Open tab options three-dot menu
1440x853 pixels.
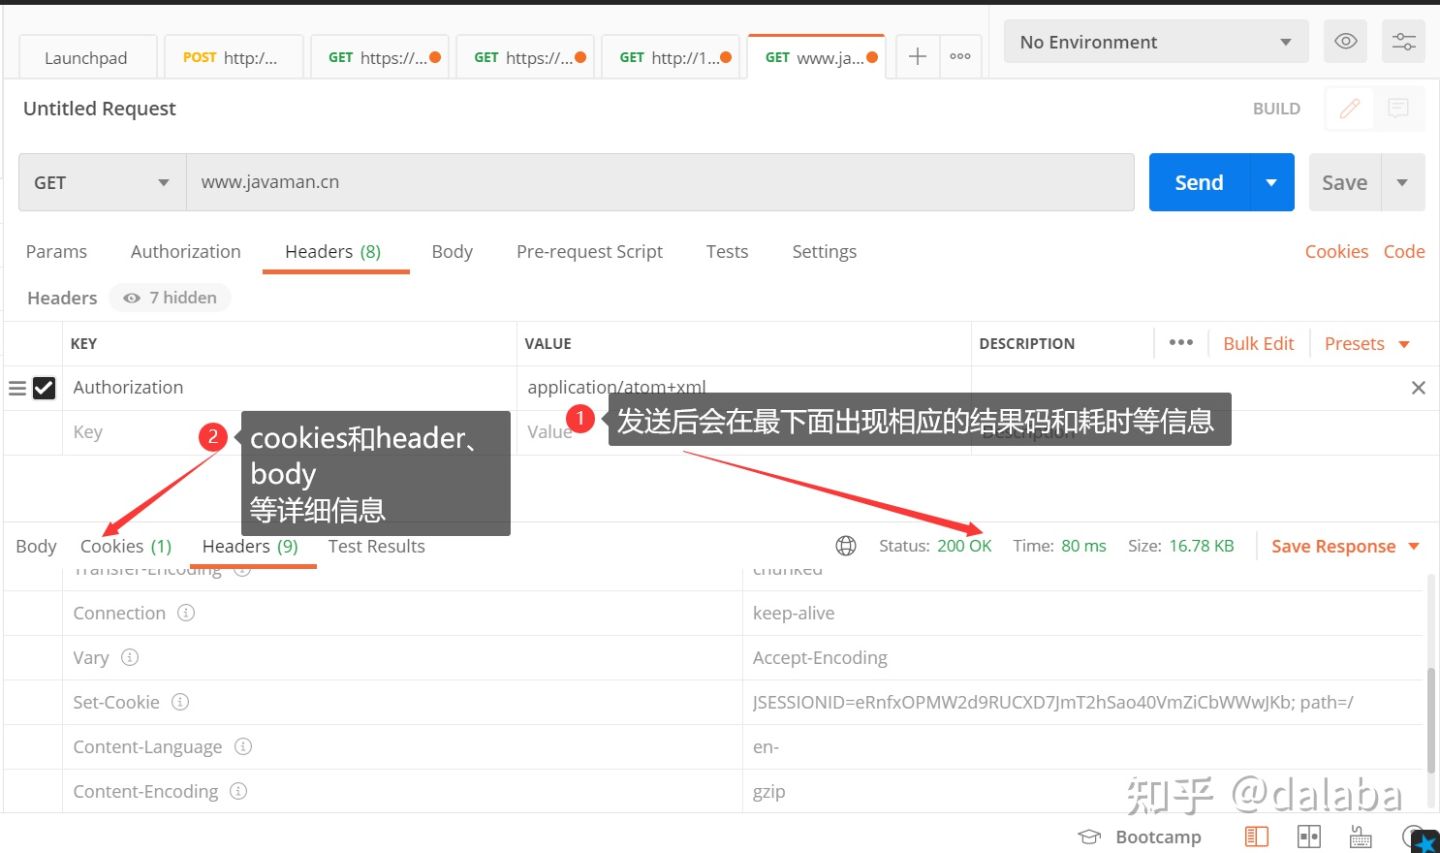[x=960, y=57]
